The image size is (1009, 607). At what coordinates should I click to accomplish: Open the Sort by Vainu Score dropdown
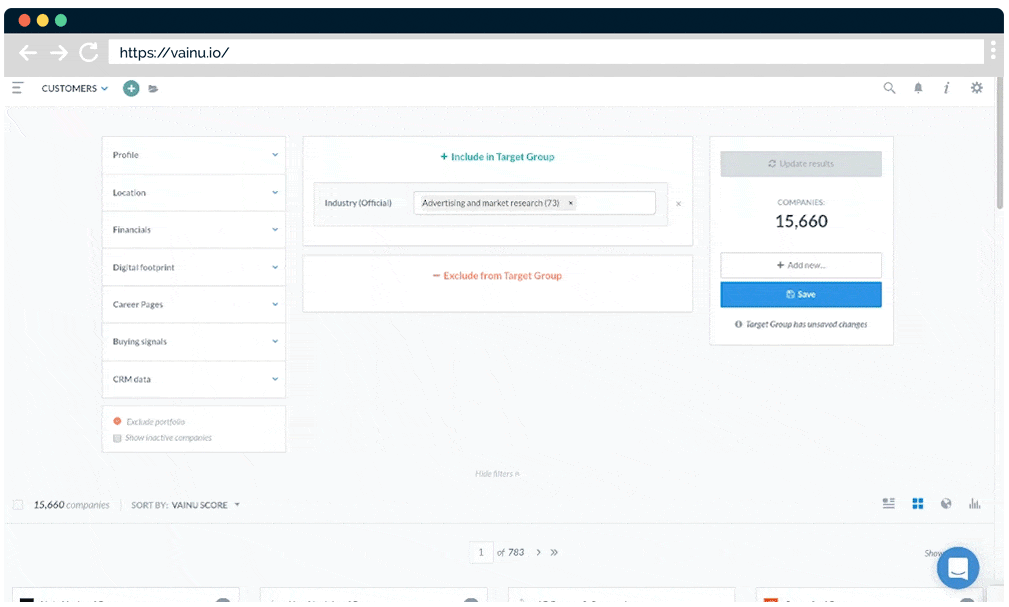pyautogui.click(x=186, y=505)
